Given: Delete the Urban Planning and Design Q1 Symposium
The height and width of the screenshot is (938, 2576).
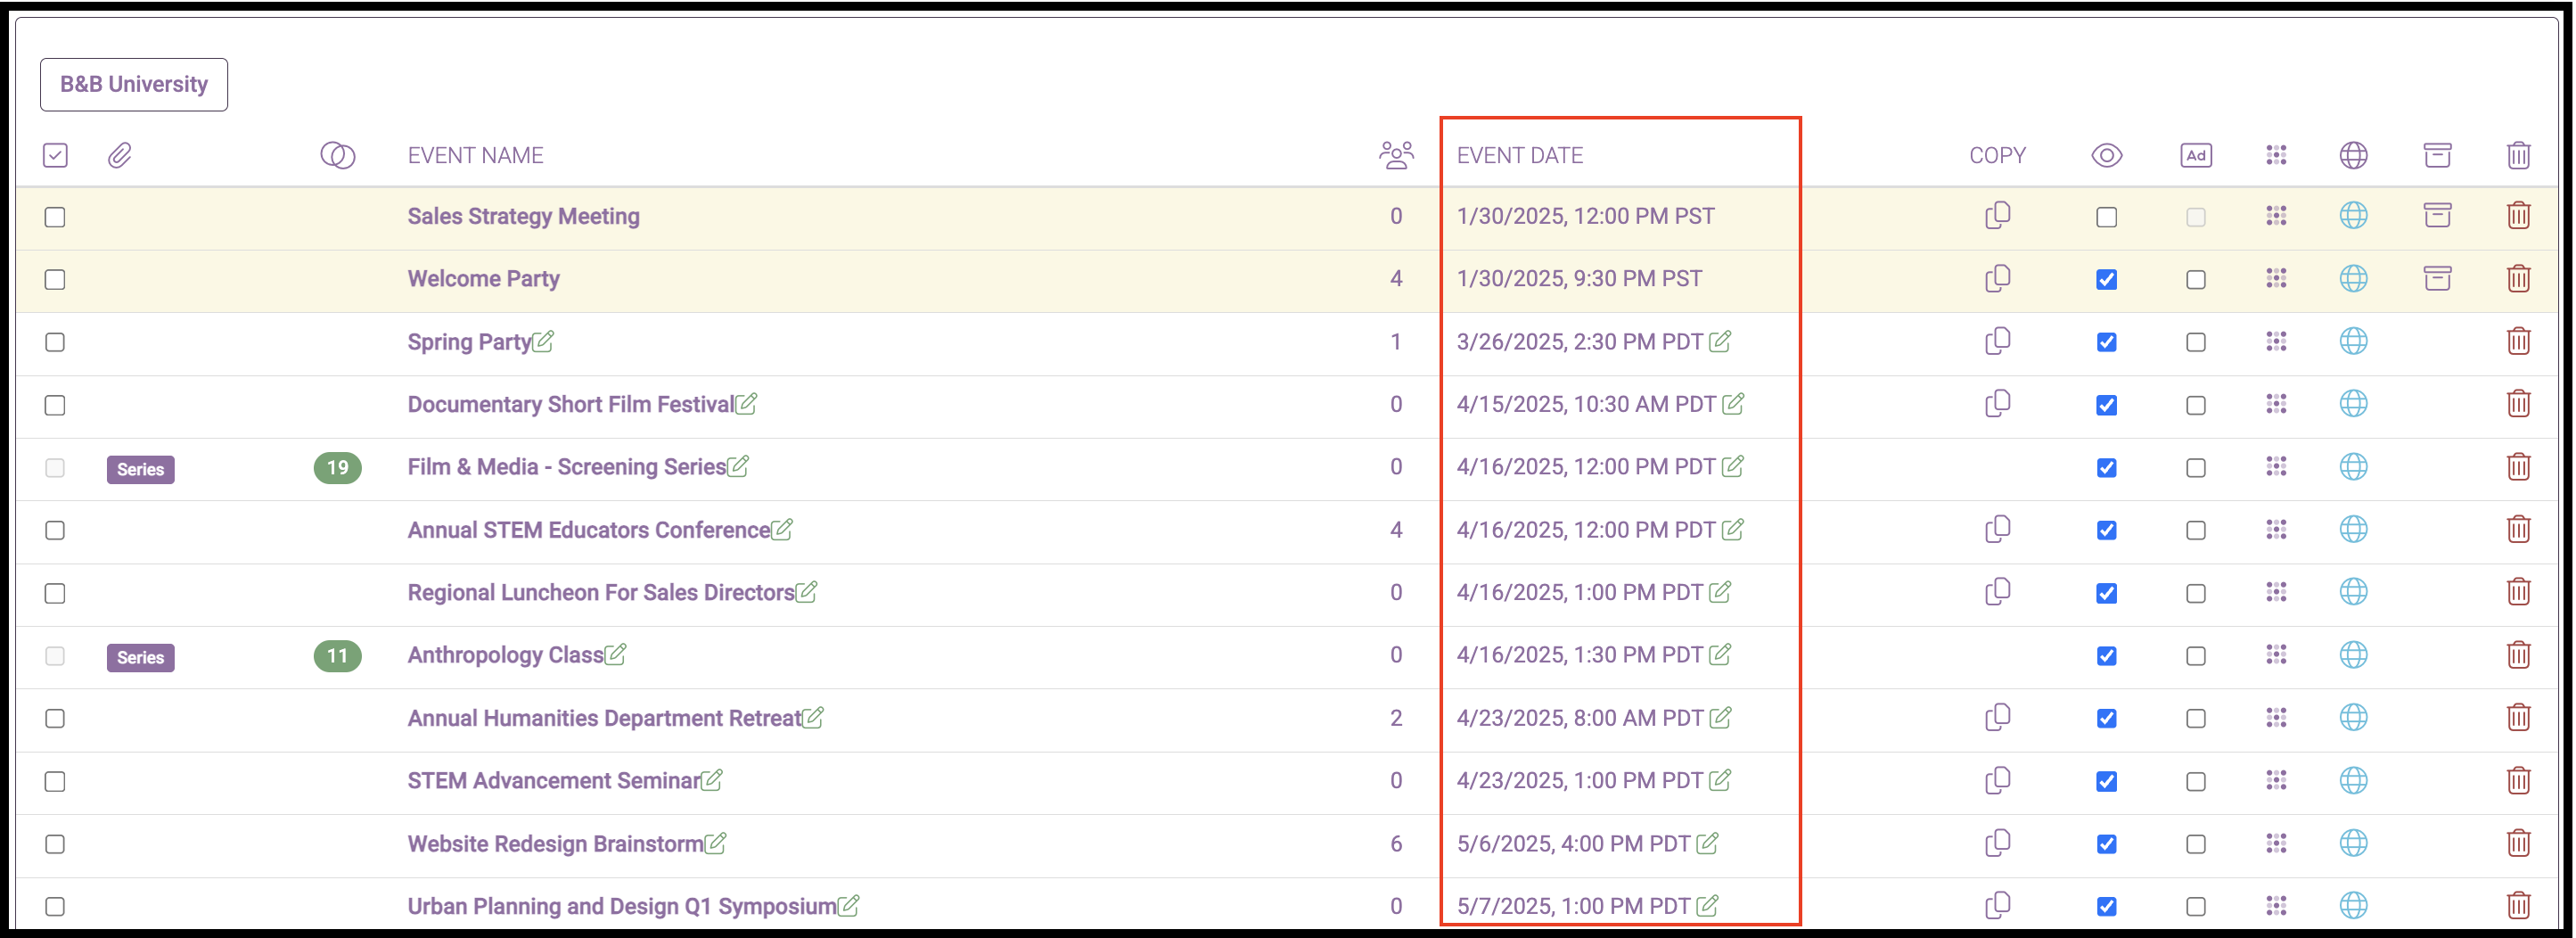Looking at the screenshot, I should tap(2519, 905).
